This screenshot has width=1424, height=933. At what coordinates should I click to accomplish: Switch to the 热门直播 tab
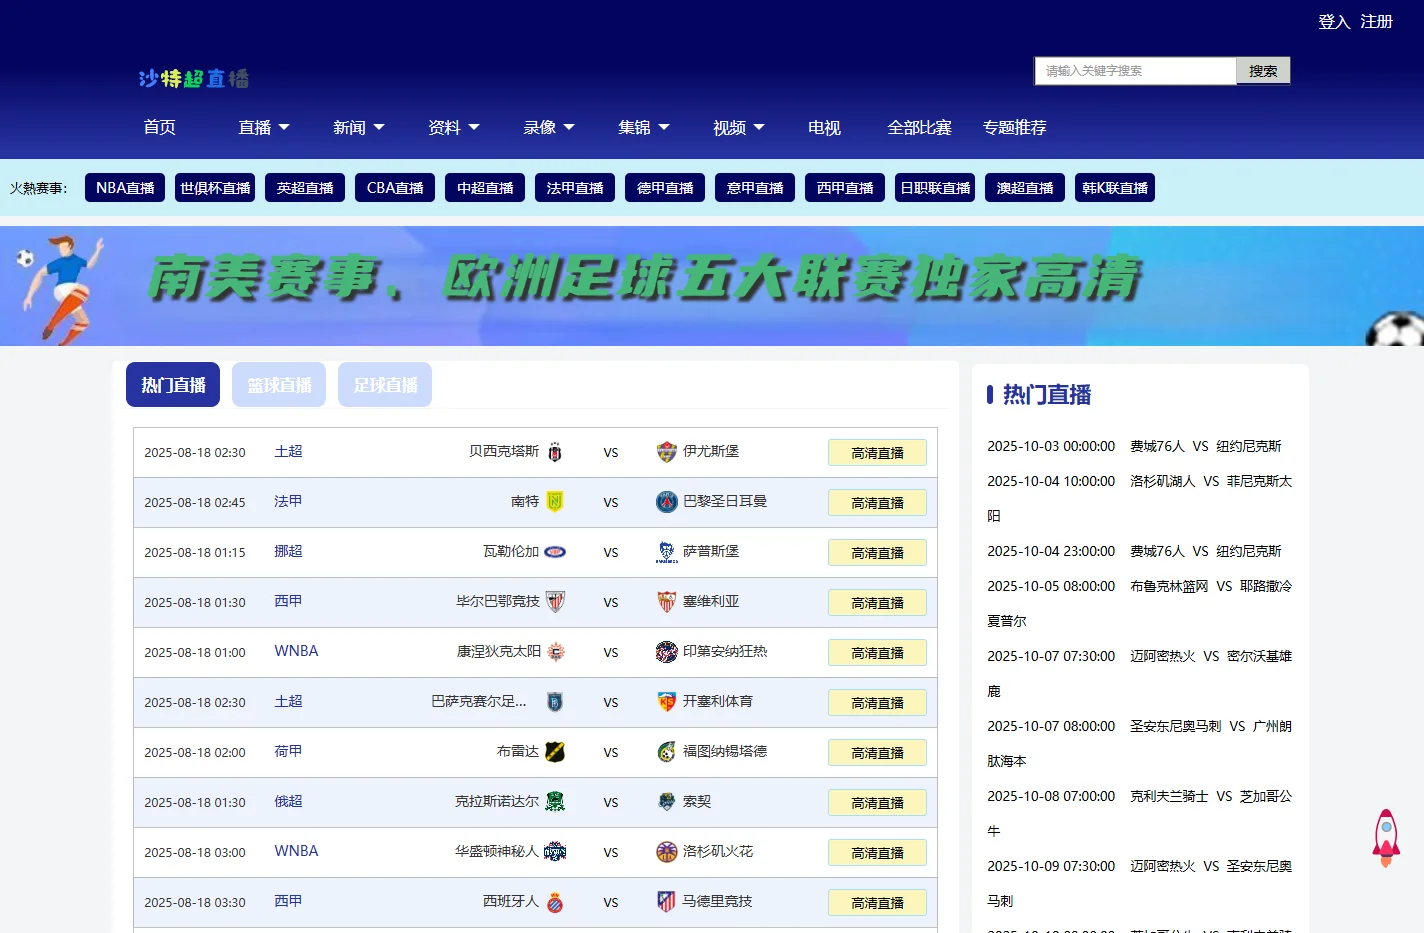click(173, 385)
